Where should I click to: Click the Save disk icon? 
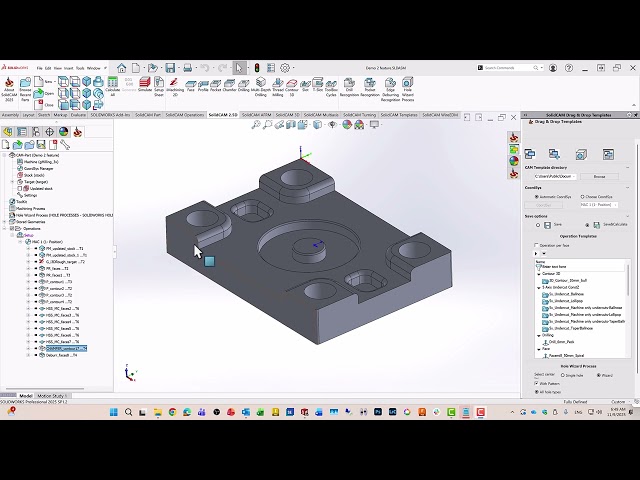(170, 68)
